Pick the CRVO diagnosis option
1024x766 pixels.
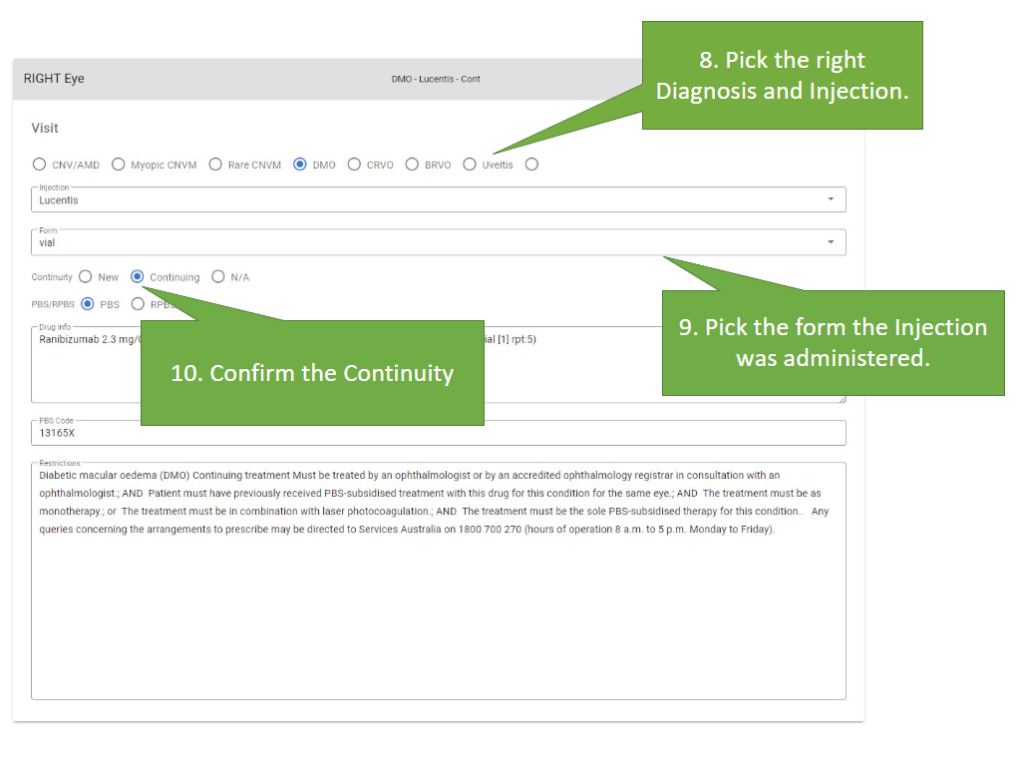pos(354,165)
